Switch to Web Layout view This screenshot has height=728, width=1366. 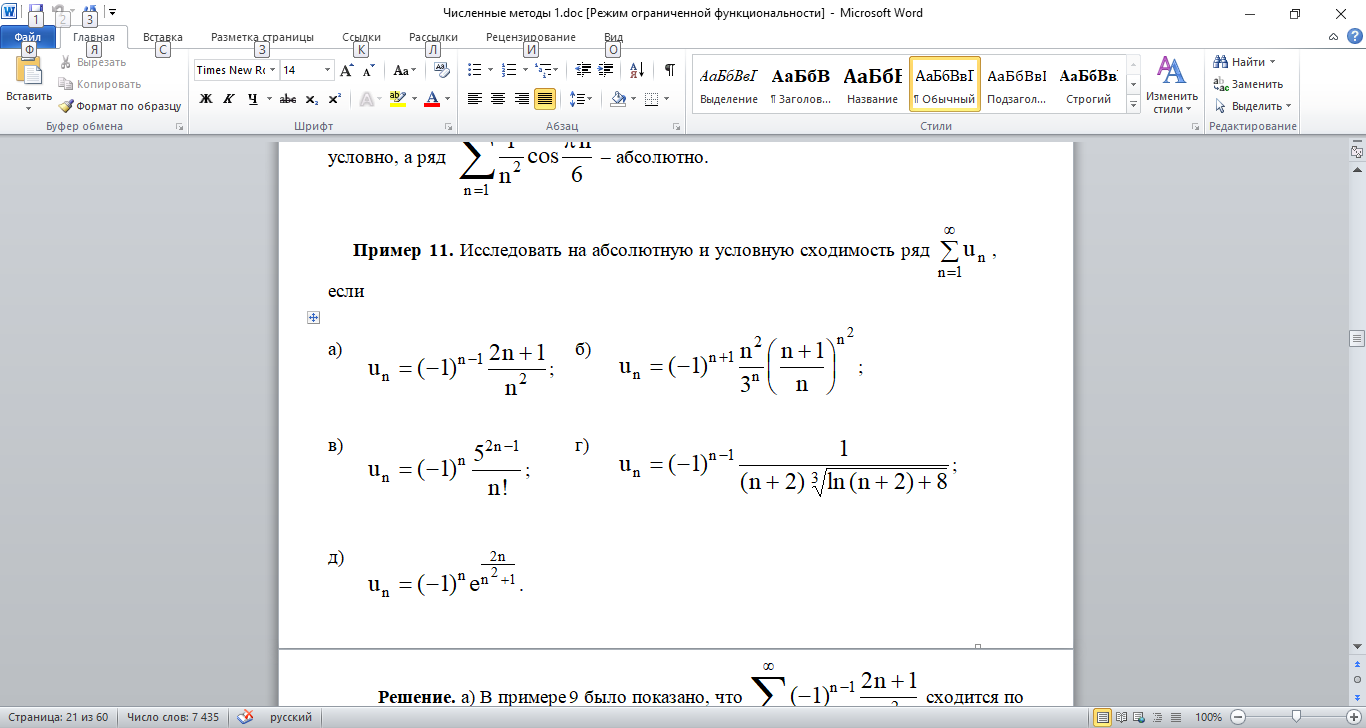[1139, 717]
